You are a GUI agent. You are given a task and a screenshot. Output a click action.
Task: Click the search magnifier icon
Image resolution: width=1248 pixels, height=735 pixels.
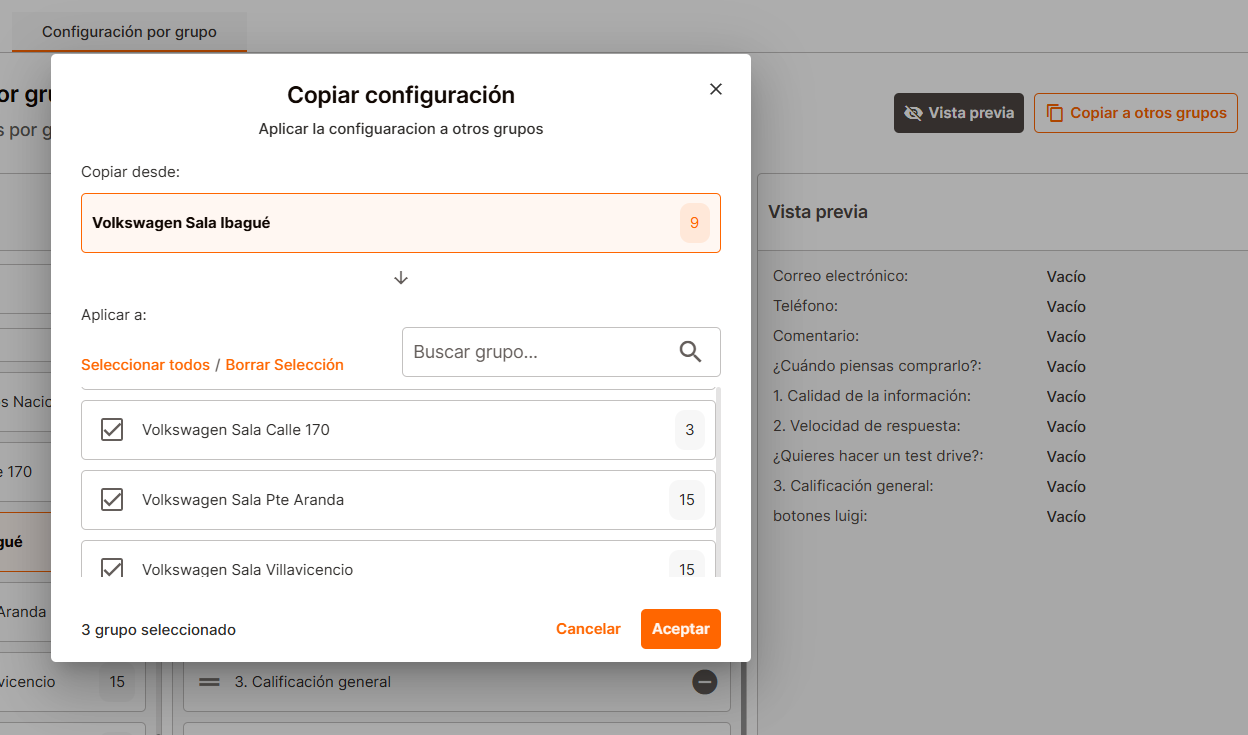point(690,352)
